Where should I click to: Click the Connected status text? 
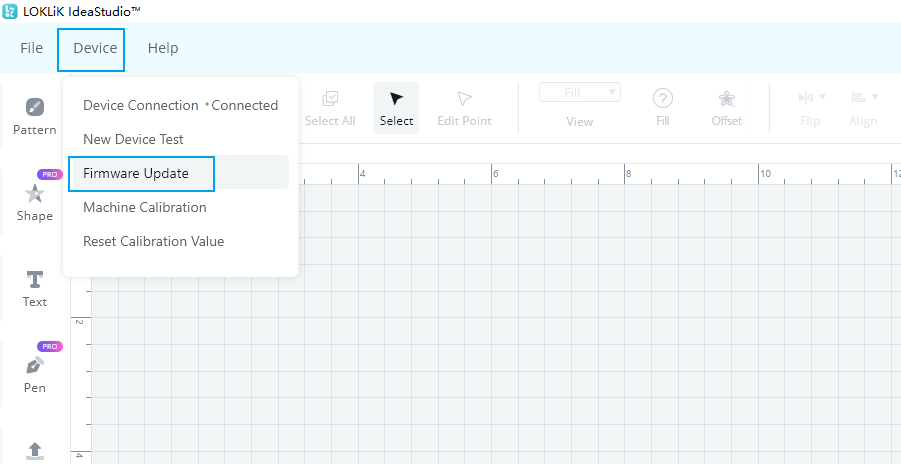coord(244,105)
